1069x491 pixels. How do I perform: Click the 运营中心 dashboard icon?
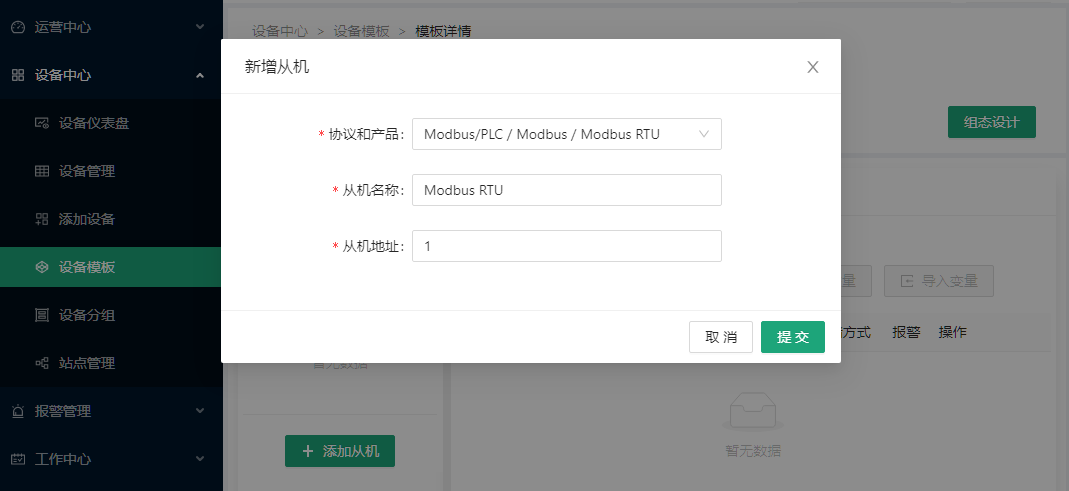(x=18, y=27)
